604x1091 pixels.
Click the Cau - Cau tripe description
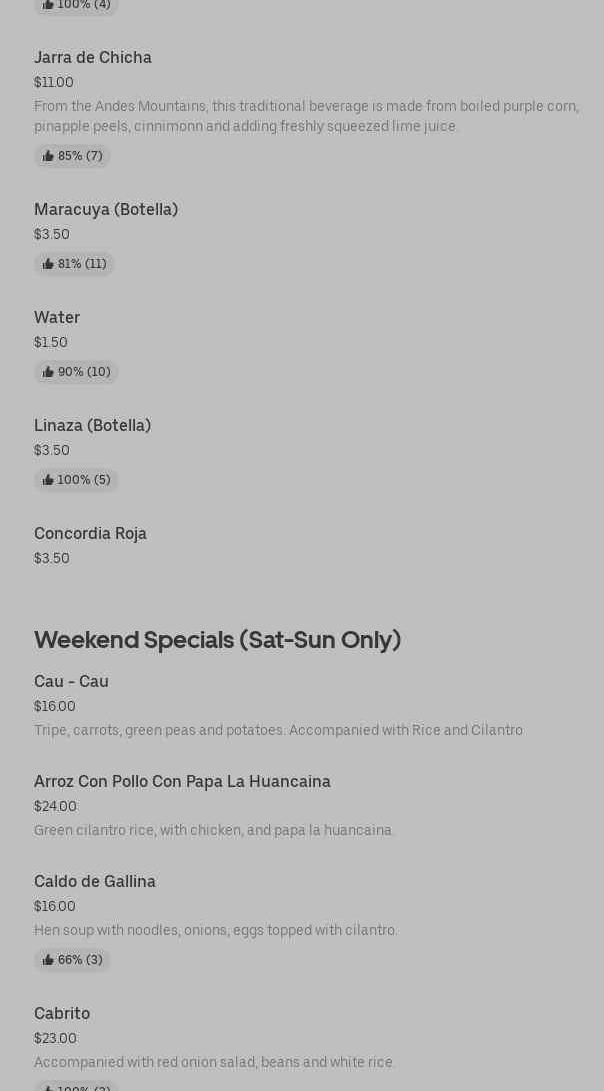click(278, 731)
